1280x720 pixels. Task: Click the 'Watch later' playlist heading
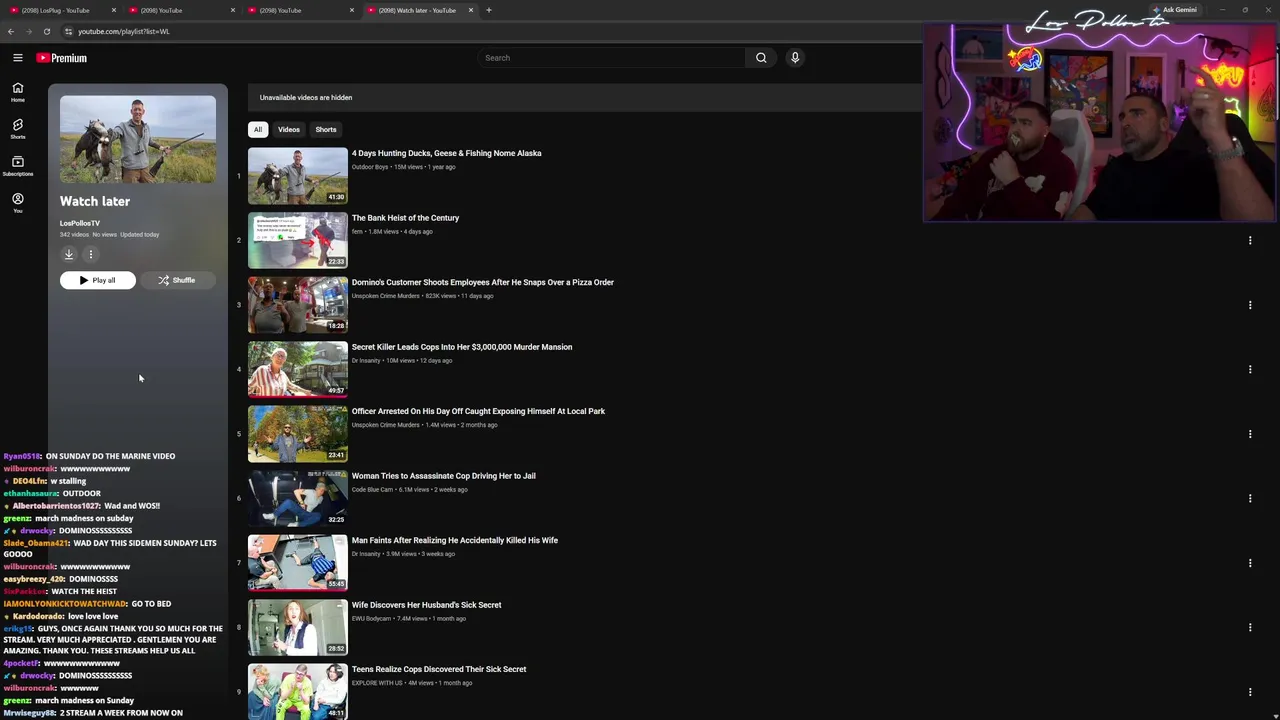(95, 201)
